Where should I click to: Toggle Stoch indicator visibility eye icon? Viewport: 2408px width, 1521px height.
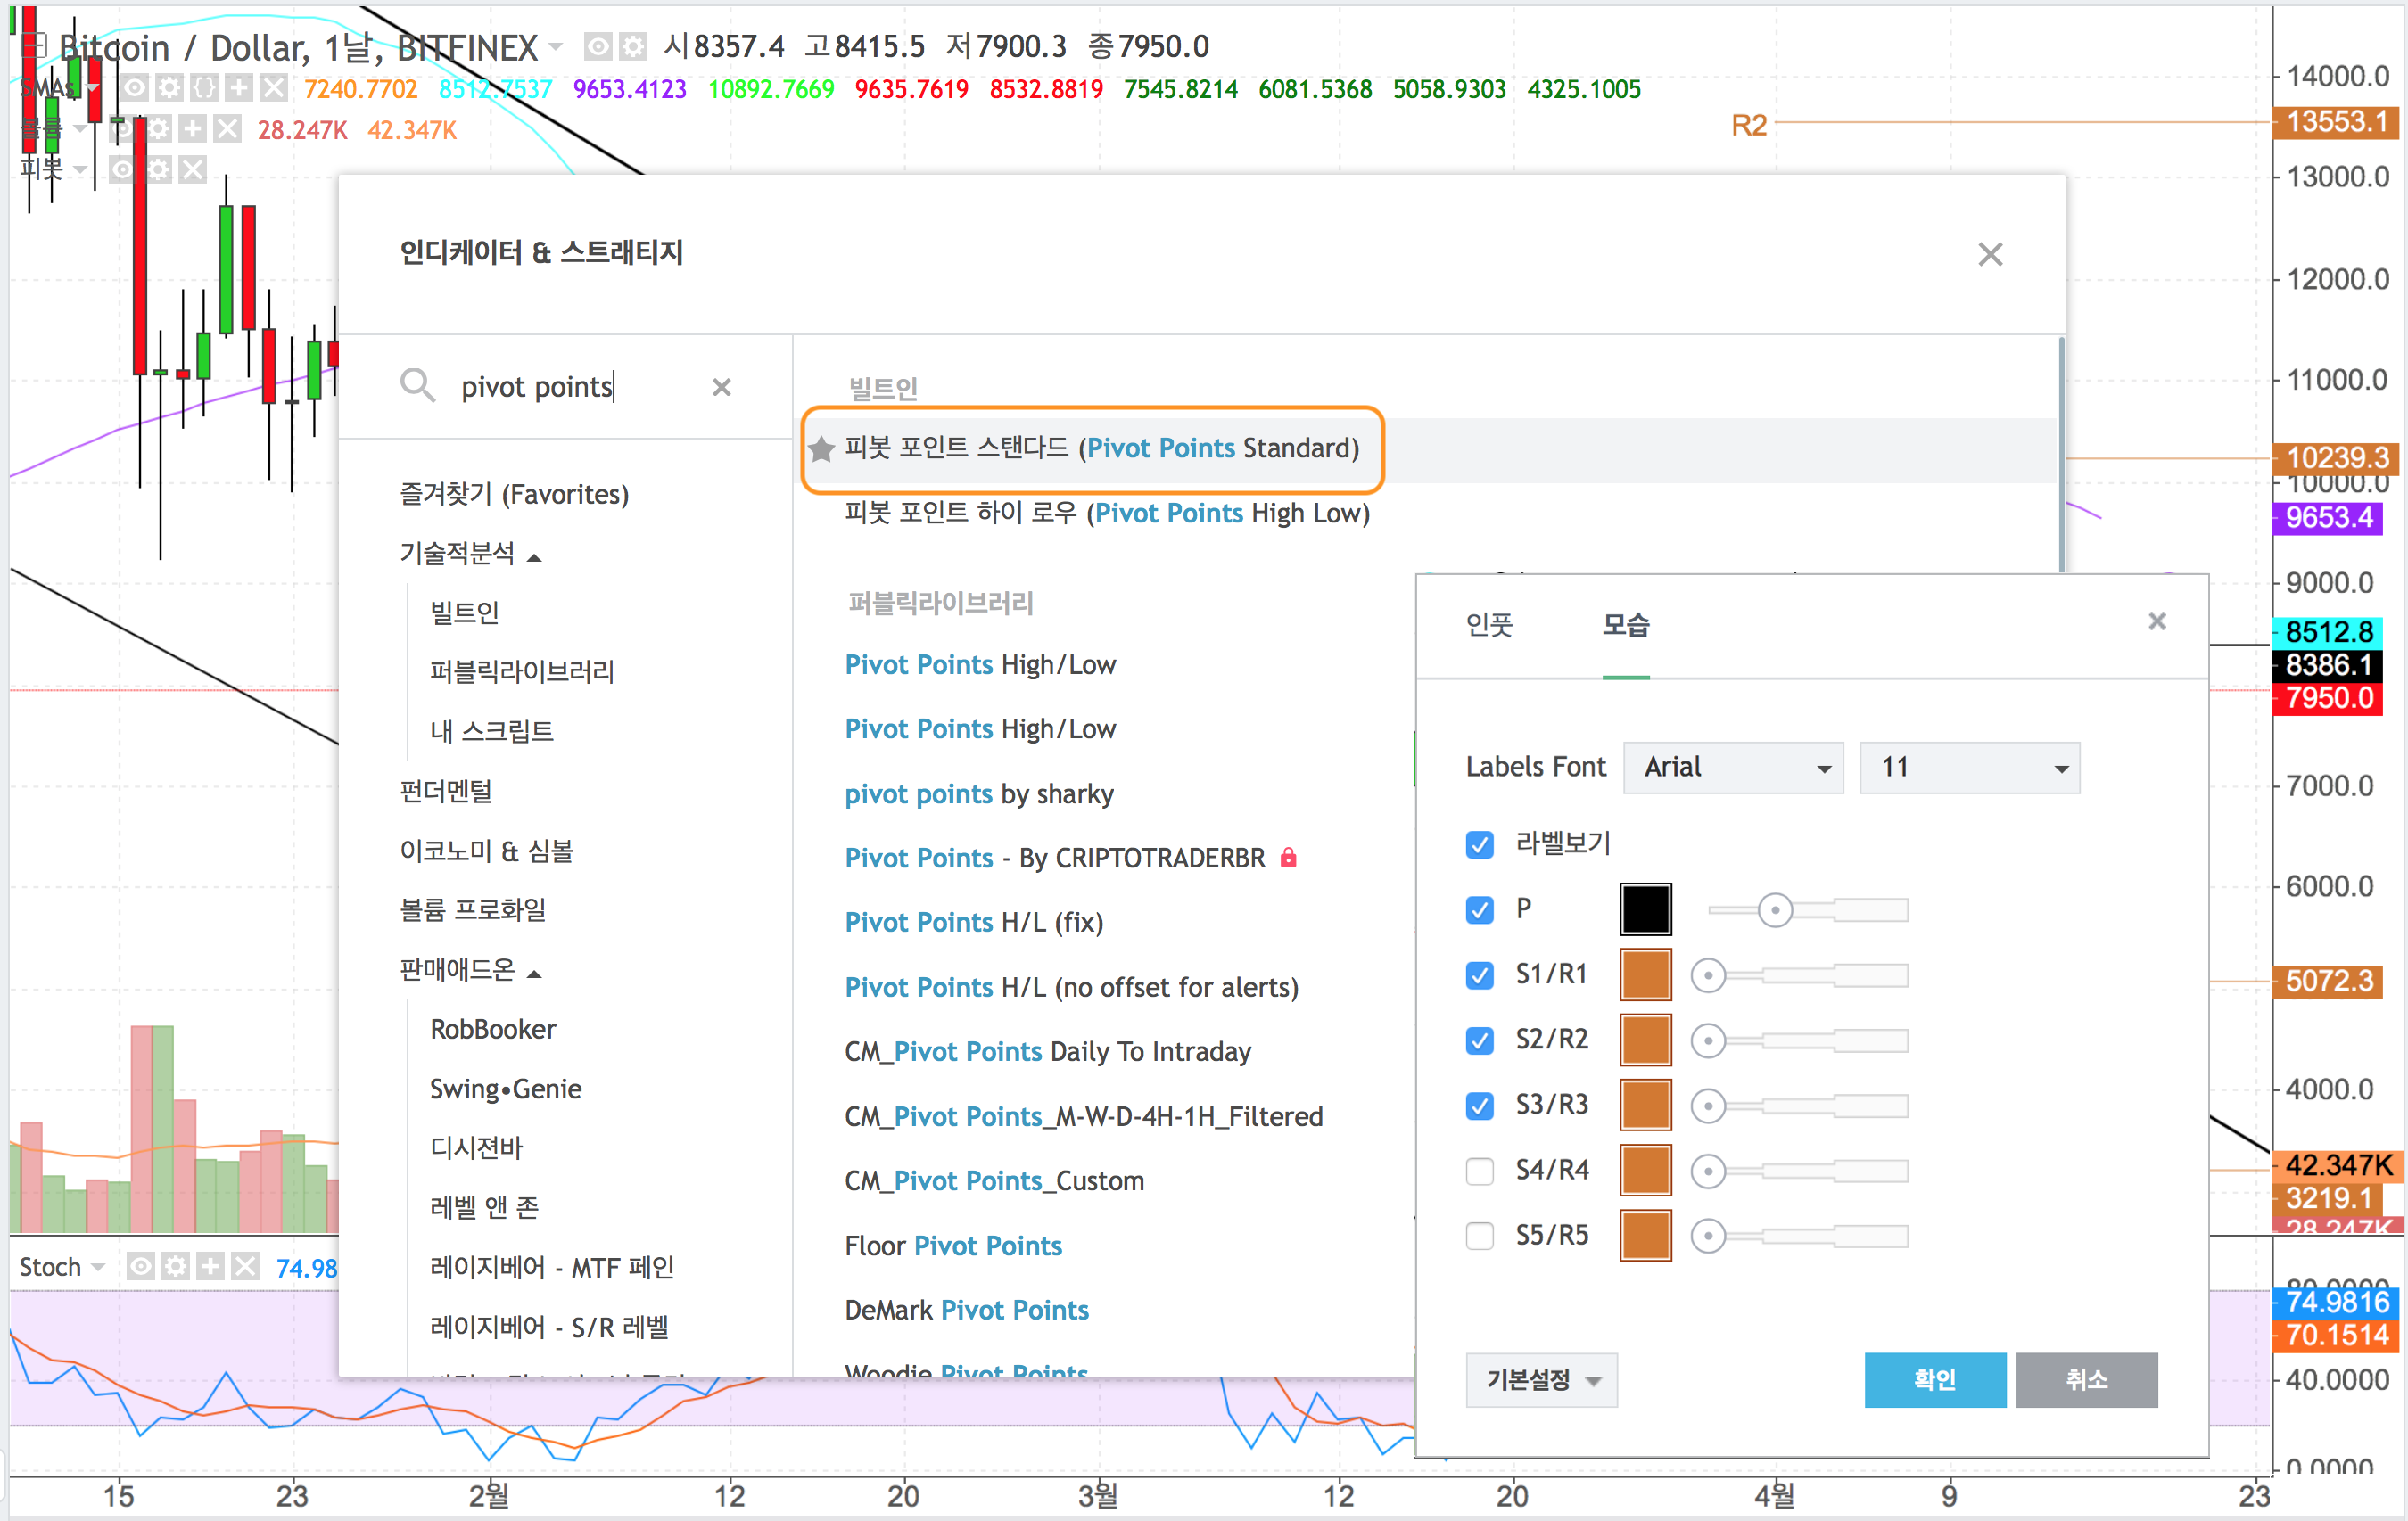(141, 1267)
